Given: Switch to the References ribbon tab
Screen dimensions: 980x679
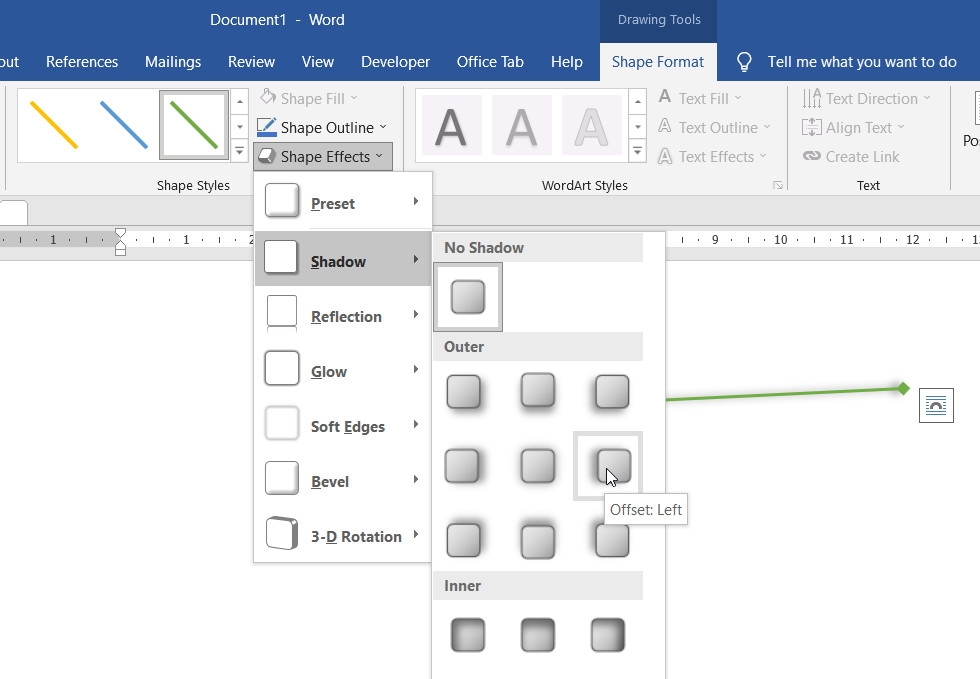Looking at the screenshot, I should click(82, 62).
